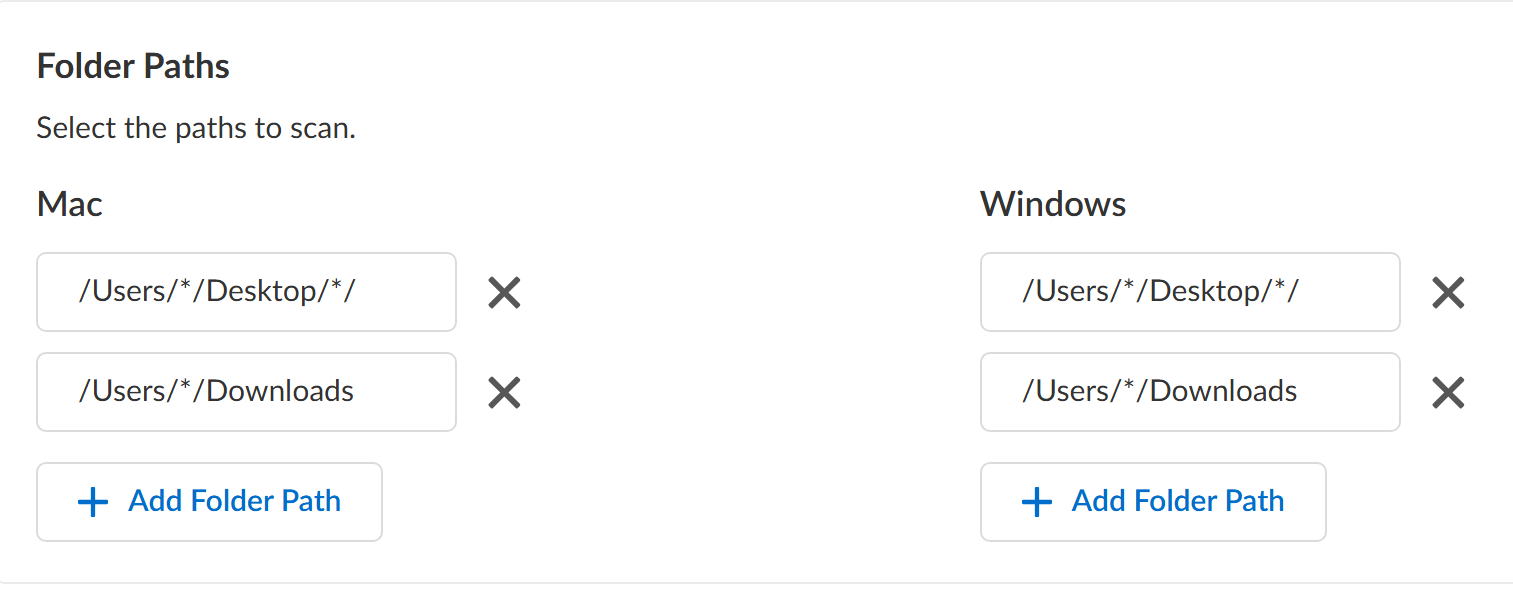This screenshot has width=1513, height=593.
Task: Delete the Windows Downloads folder path
Action: (x=1448, y=392)
